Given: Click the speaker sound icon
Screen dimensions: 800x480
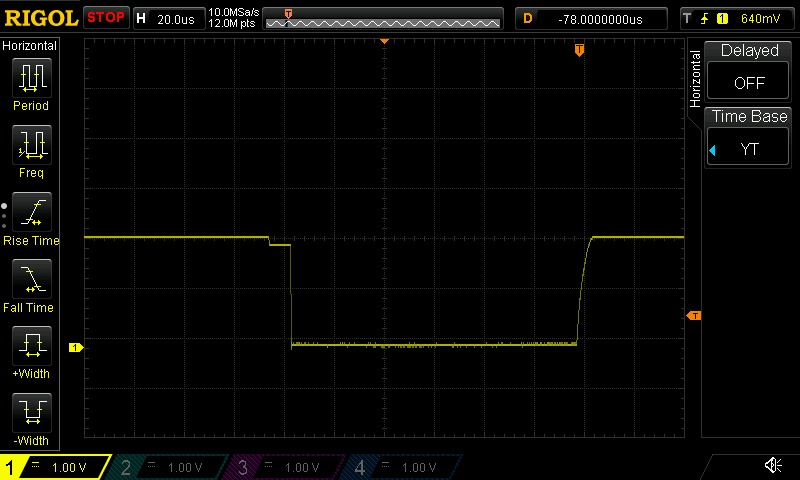Looking at the screenshot, I should (x=773, y=466).
